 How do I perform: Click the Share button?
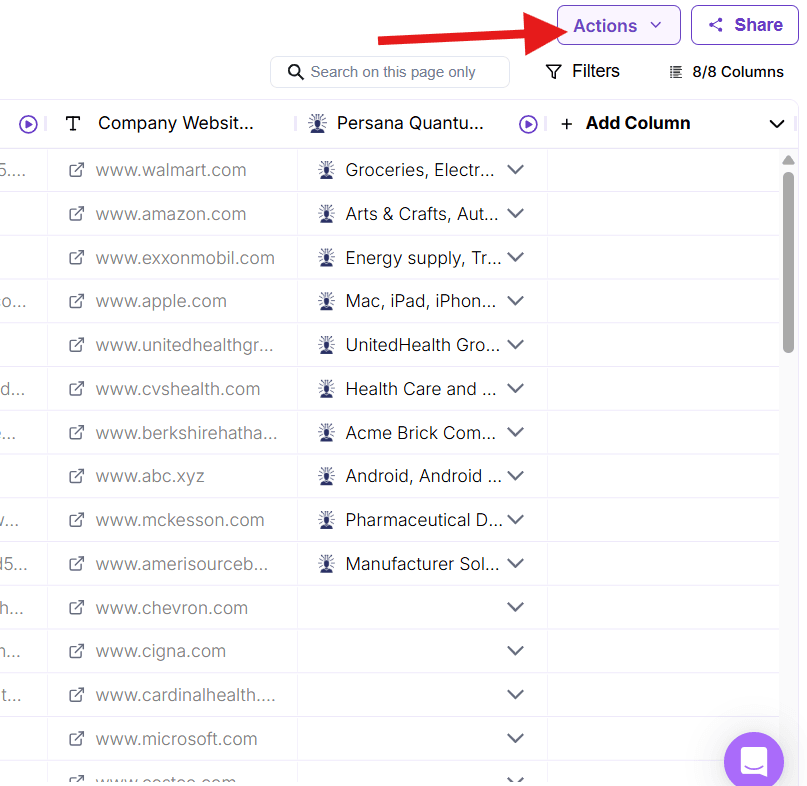click(744, 25)
